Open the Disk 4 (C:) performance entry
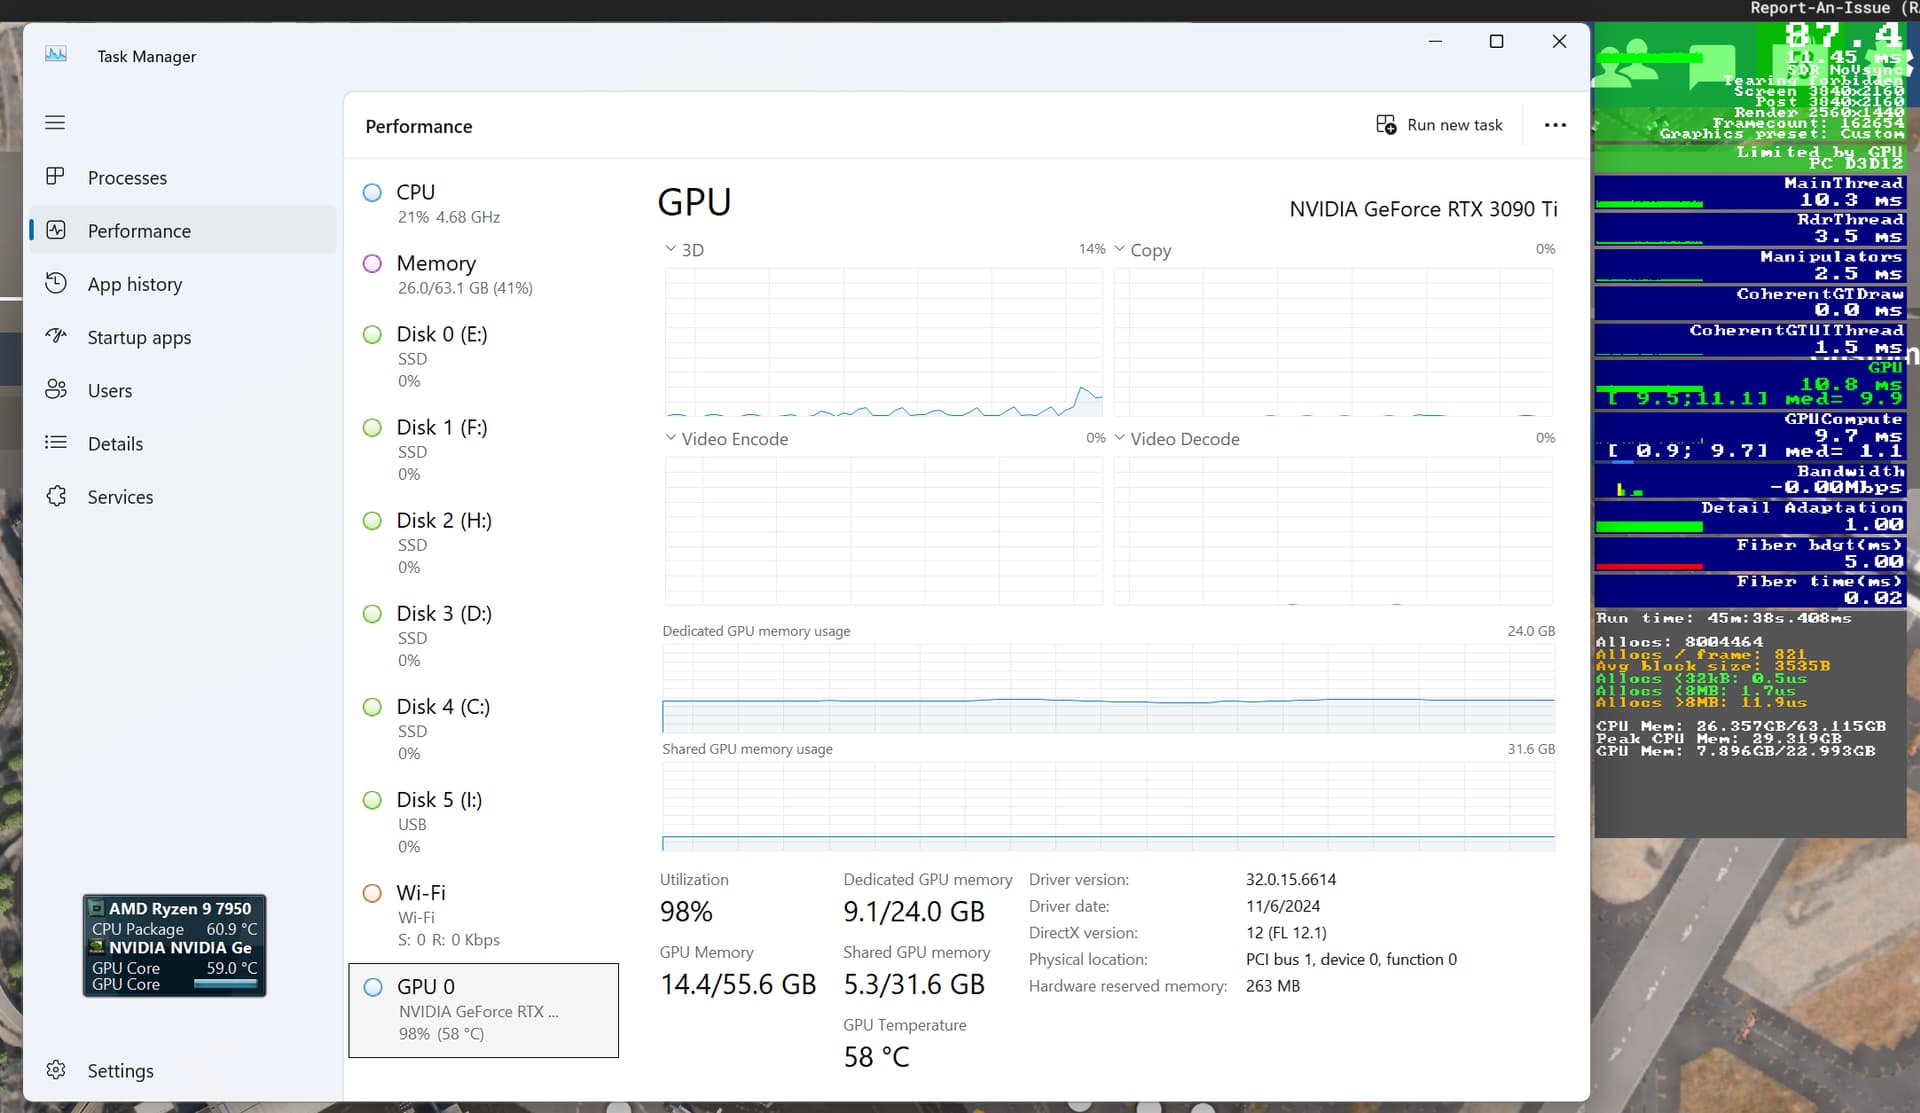Image resolution: width=1920 pixels, height=1113 pixels. [x=443, y=707]
